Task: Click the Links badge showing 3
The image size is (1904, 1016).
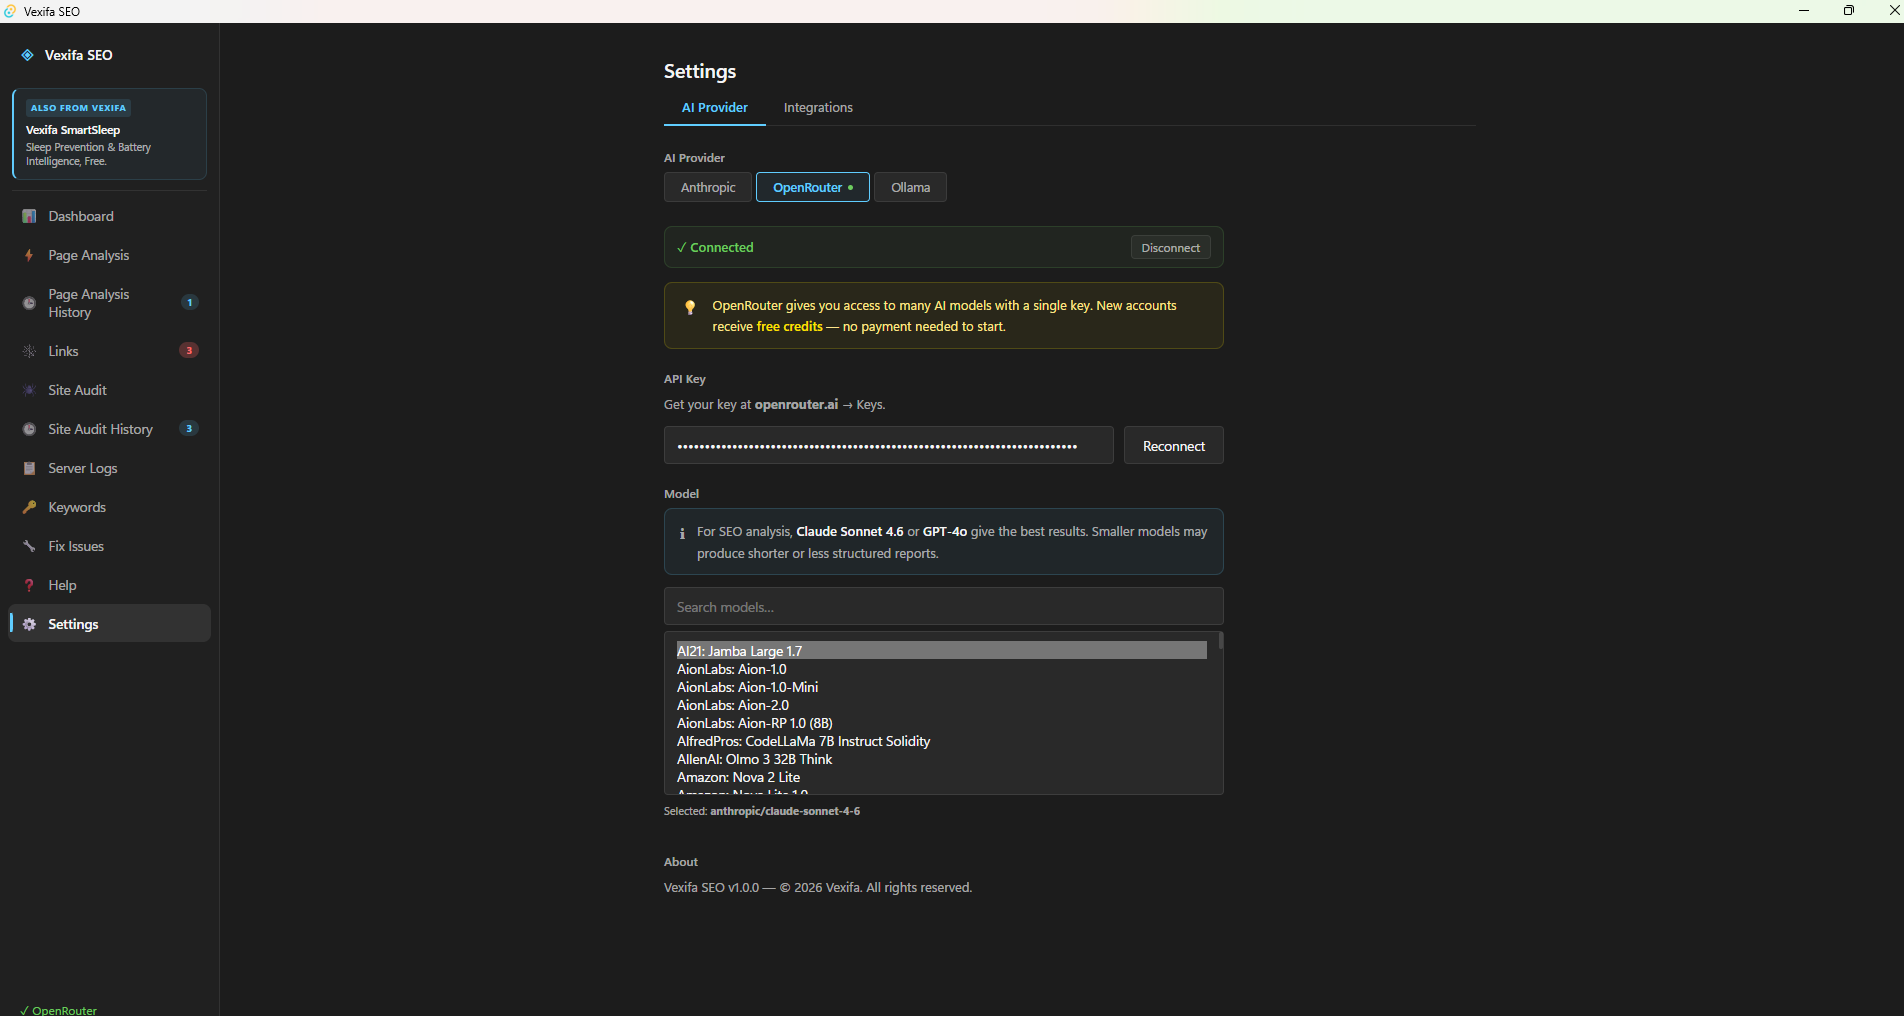Action: (189, 350)
